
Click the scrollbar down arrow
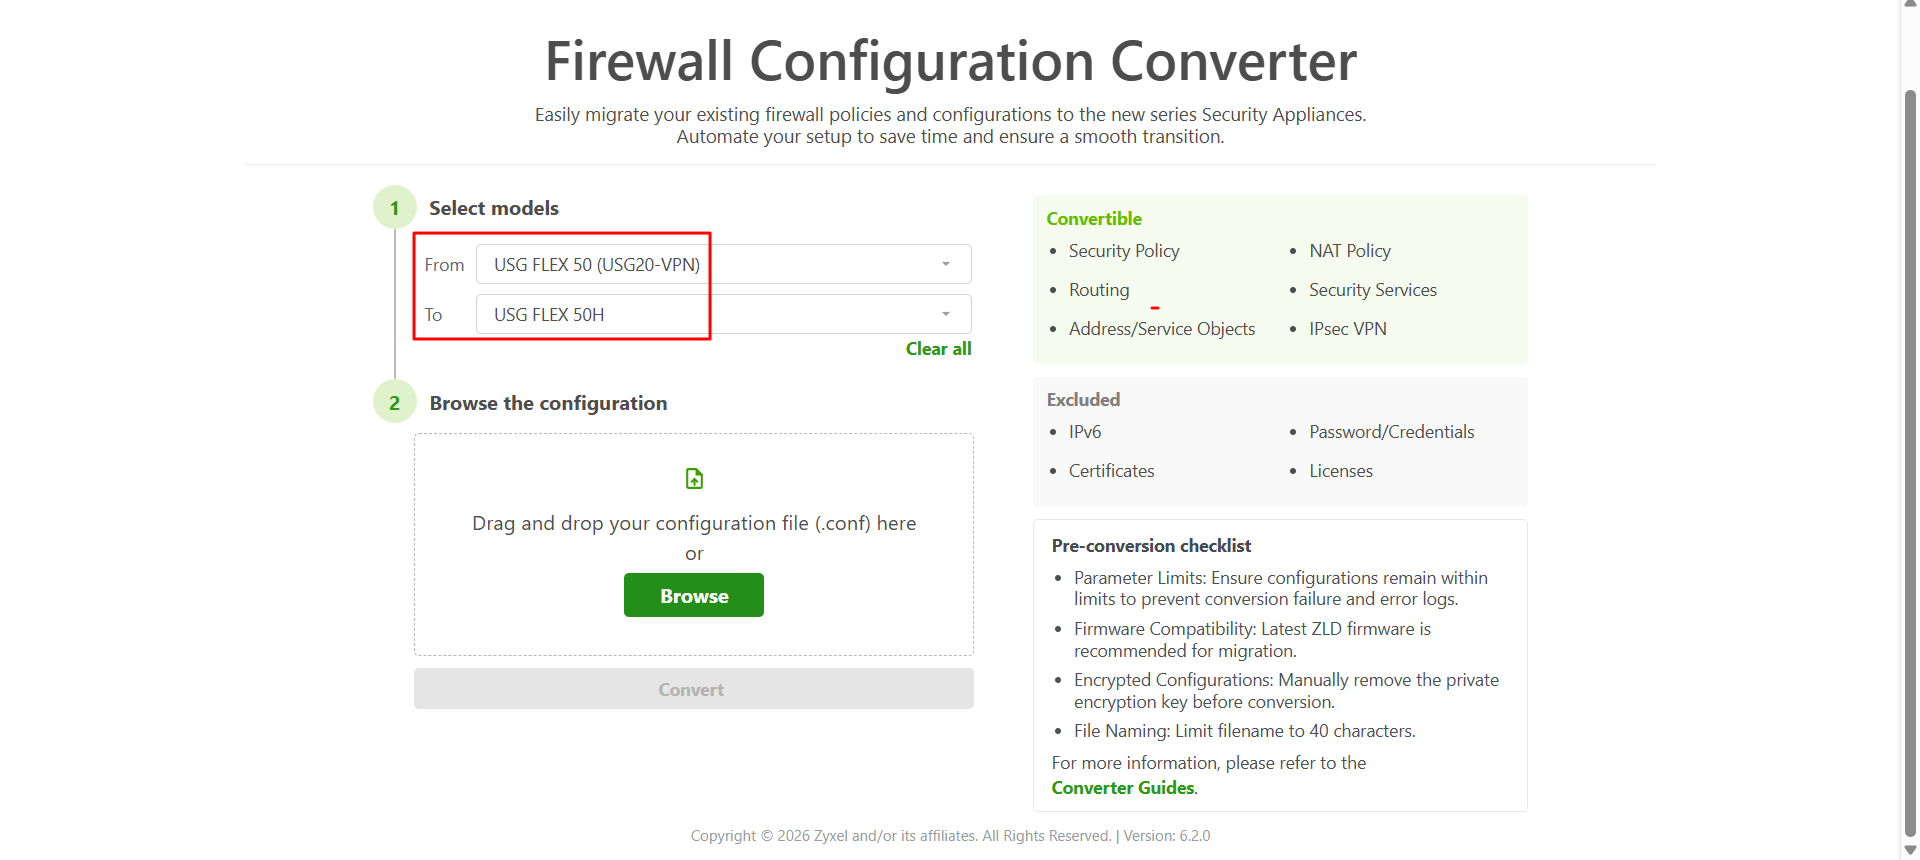pos(1910,850)
